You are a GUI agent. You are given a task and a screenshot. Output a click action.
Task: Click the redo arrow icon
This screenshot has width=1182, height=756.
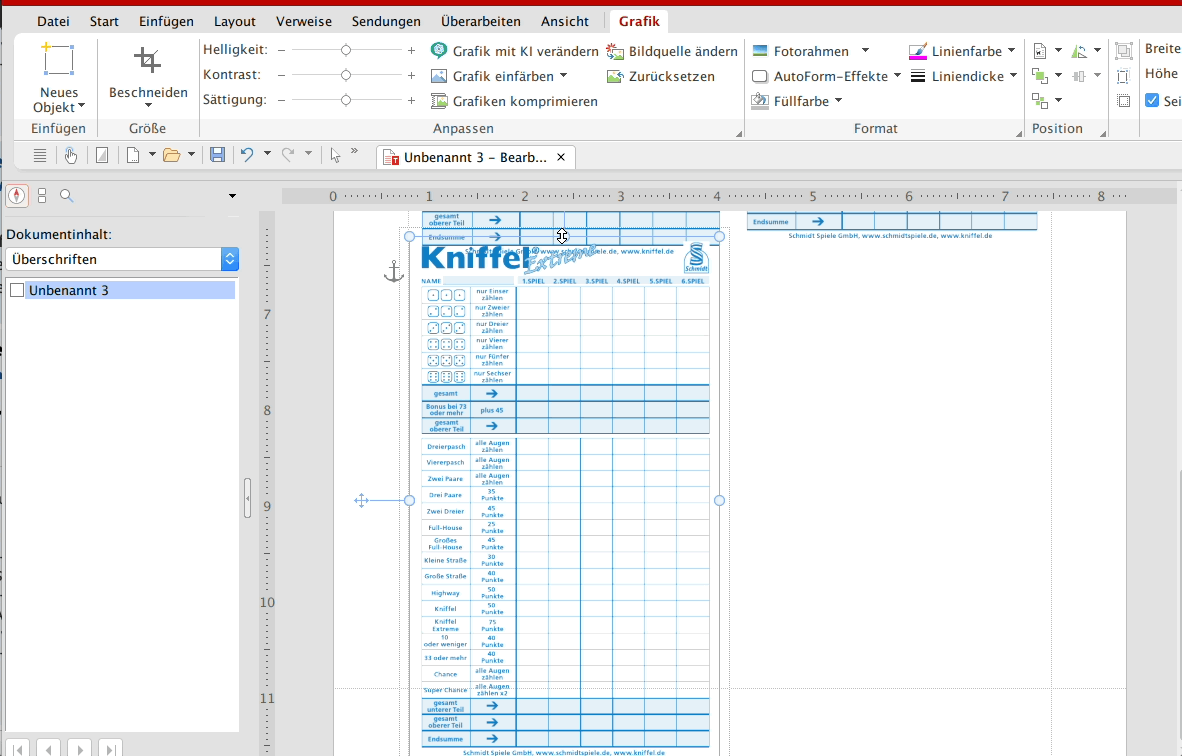288,155
